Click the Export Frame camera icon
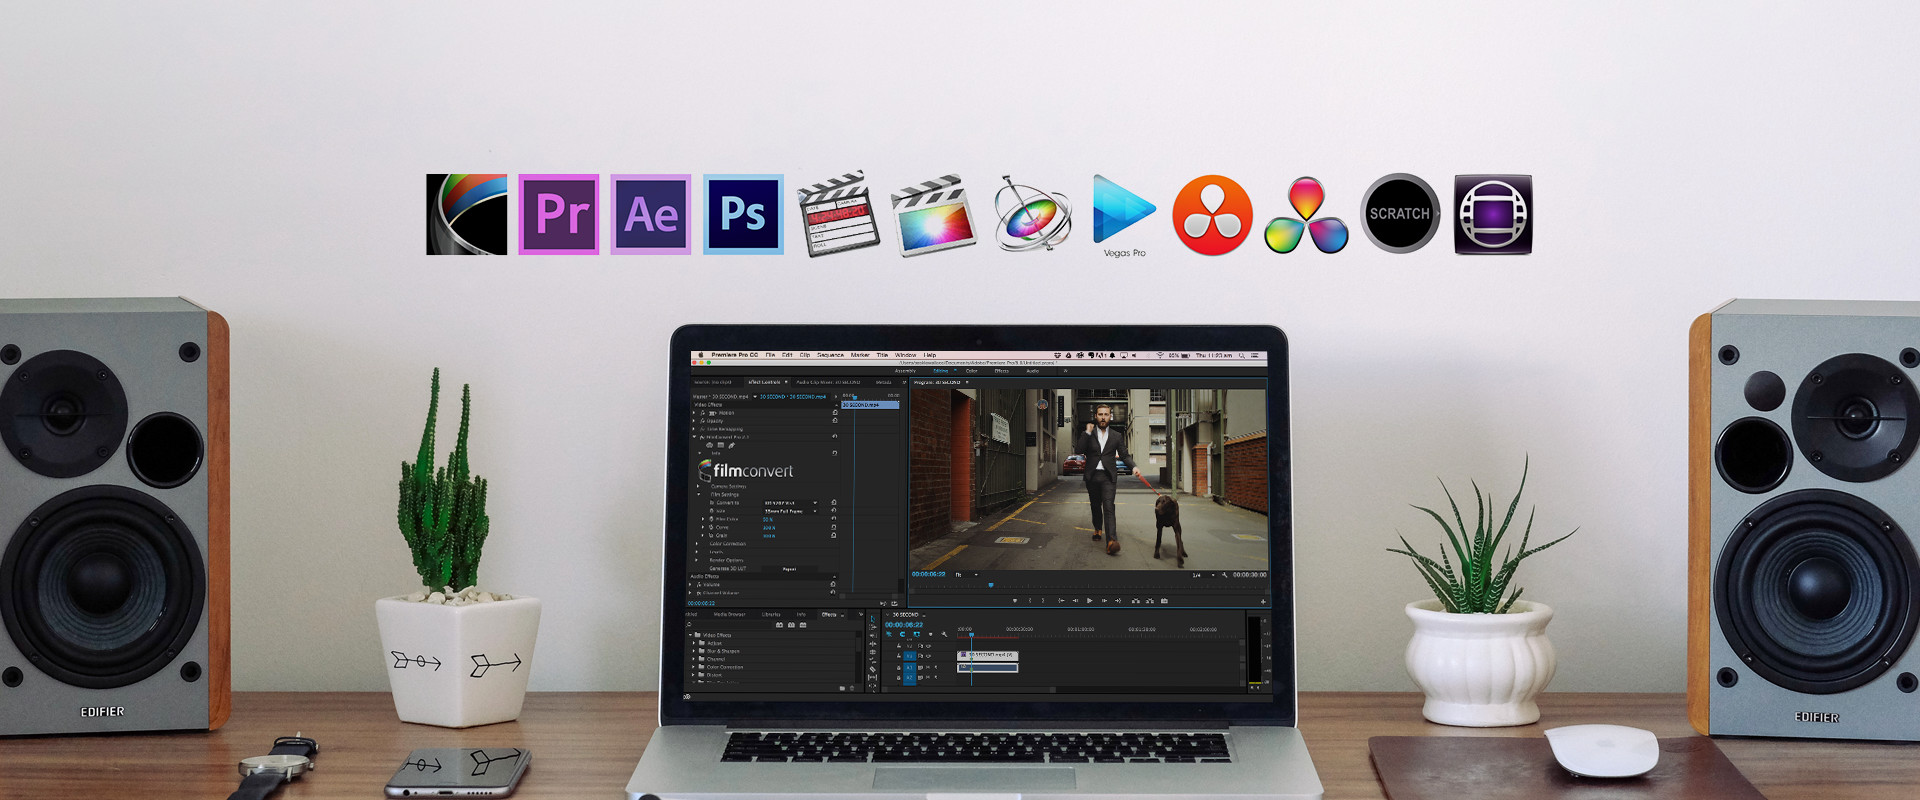This screenshot has width=1920, height=800. click(x=1164, y=601)
